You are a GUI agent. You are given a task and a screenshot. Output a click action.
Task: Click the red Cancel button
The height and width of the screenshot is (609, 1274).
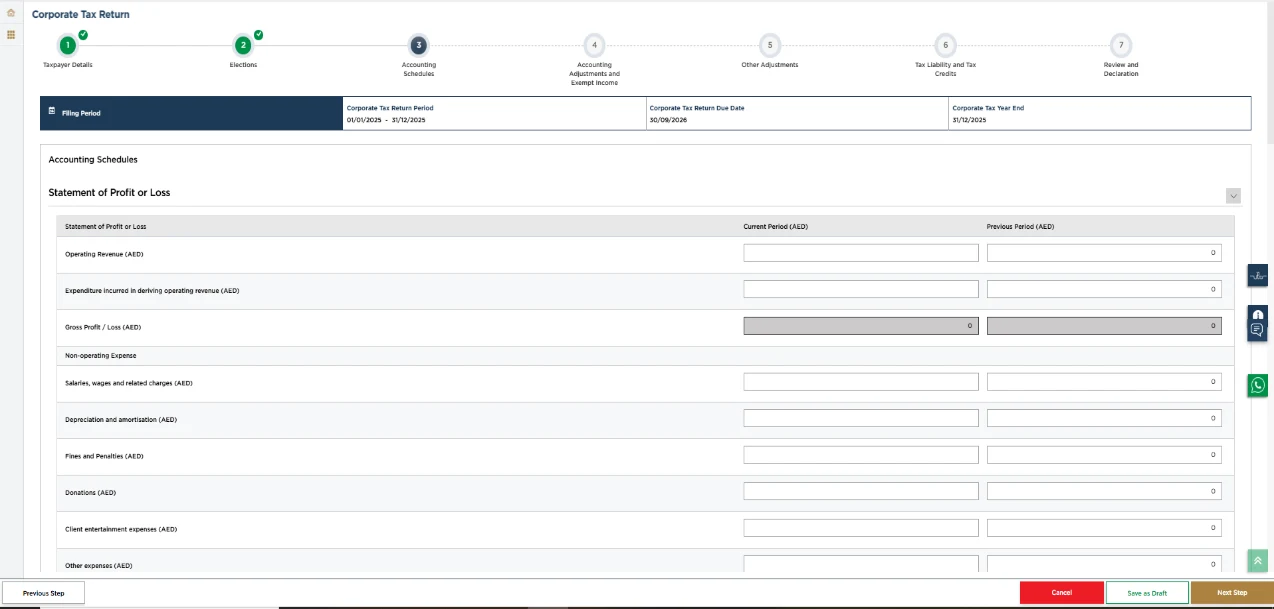[x=1062, y=593]
